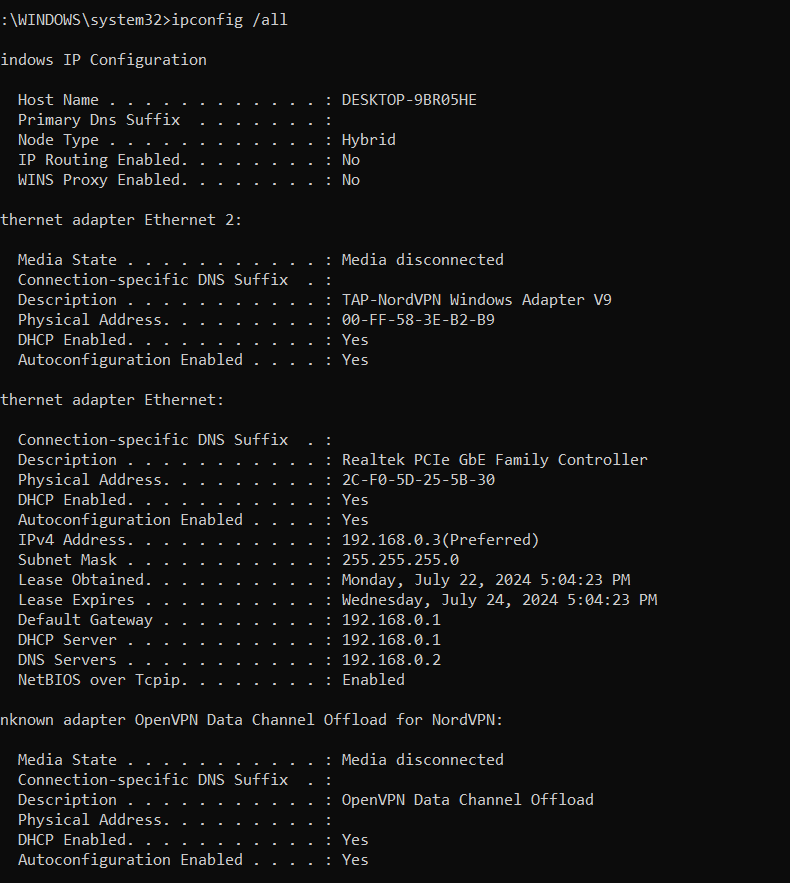Screen dimensions: 790x883
Task: Click the physical address 2C-F0-5D-25-5B-30
Action: coord(418,480)
